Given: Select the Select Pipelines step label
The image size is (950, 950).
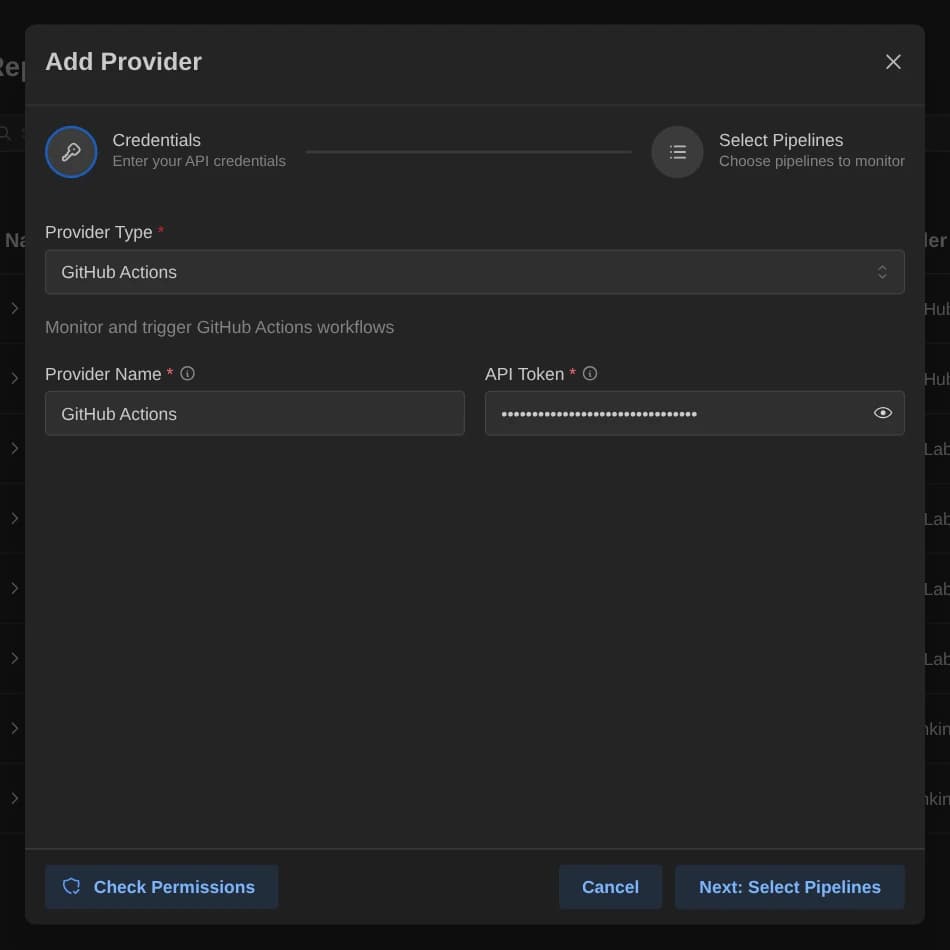Looking at the screenshot, I should coord(780,140).
